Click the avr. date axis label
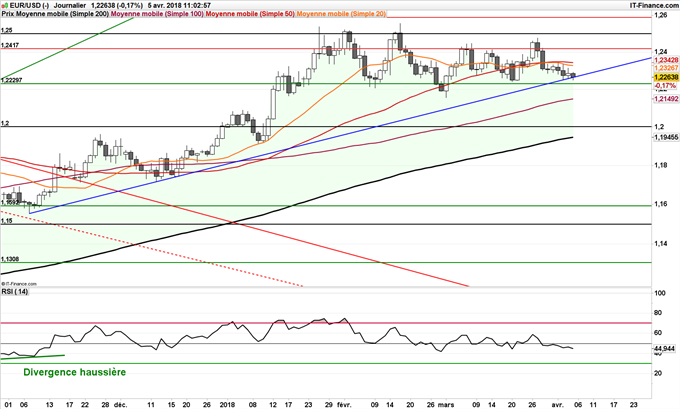The width and height of the screenshot is (680, 409). (x=558, y=405)
